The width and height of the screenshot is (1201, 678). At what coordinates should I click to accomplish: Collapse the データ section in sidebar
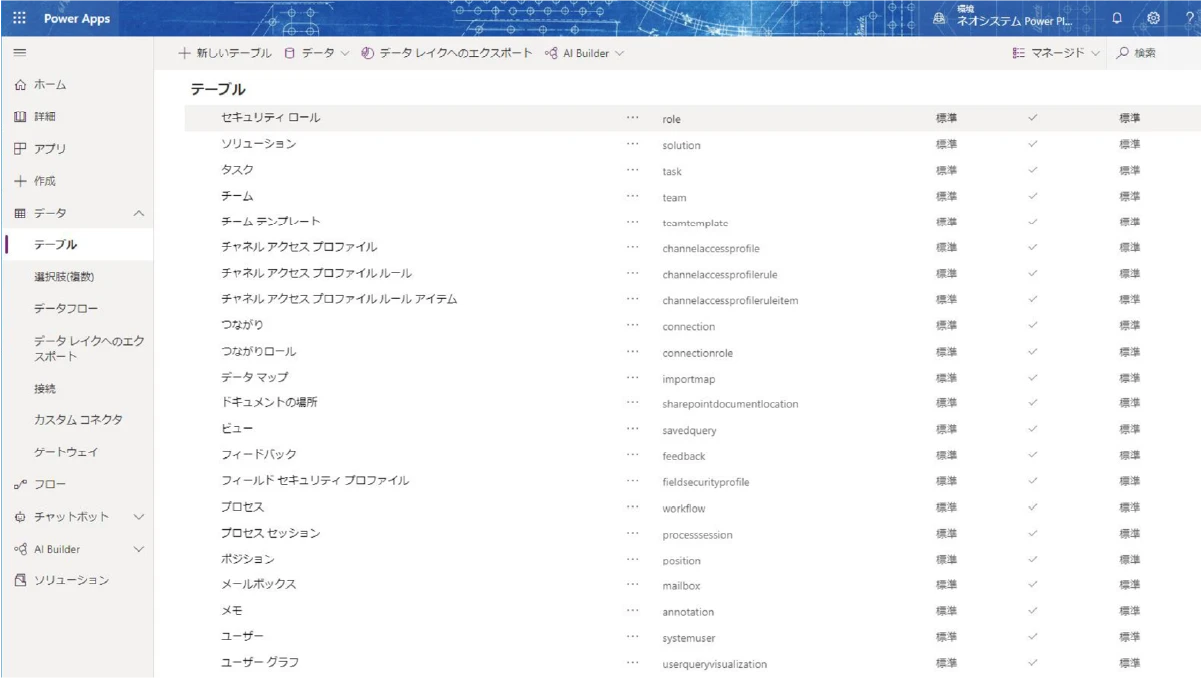[139, 213]
